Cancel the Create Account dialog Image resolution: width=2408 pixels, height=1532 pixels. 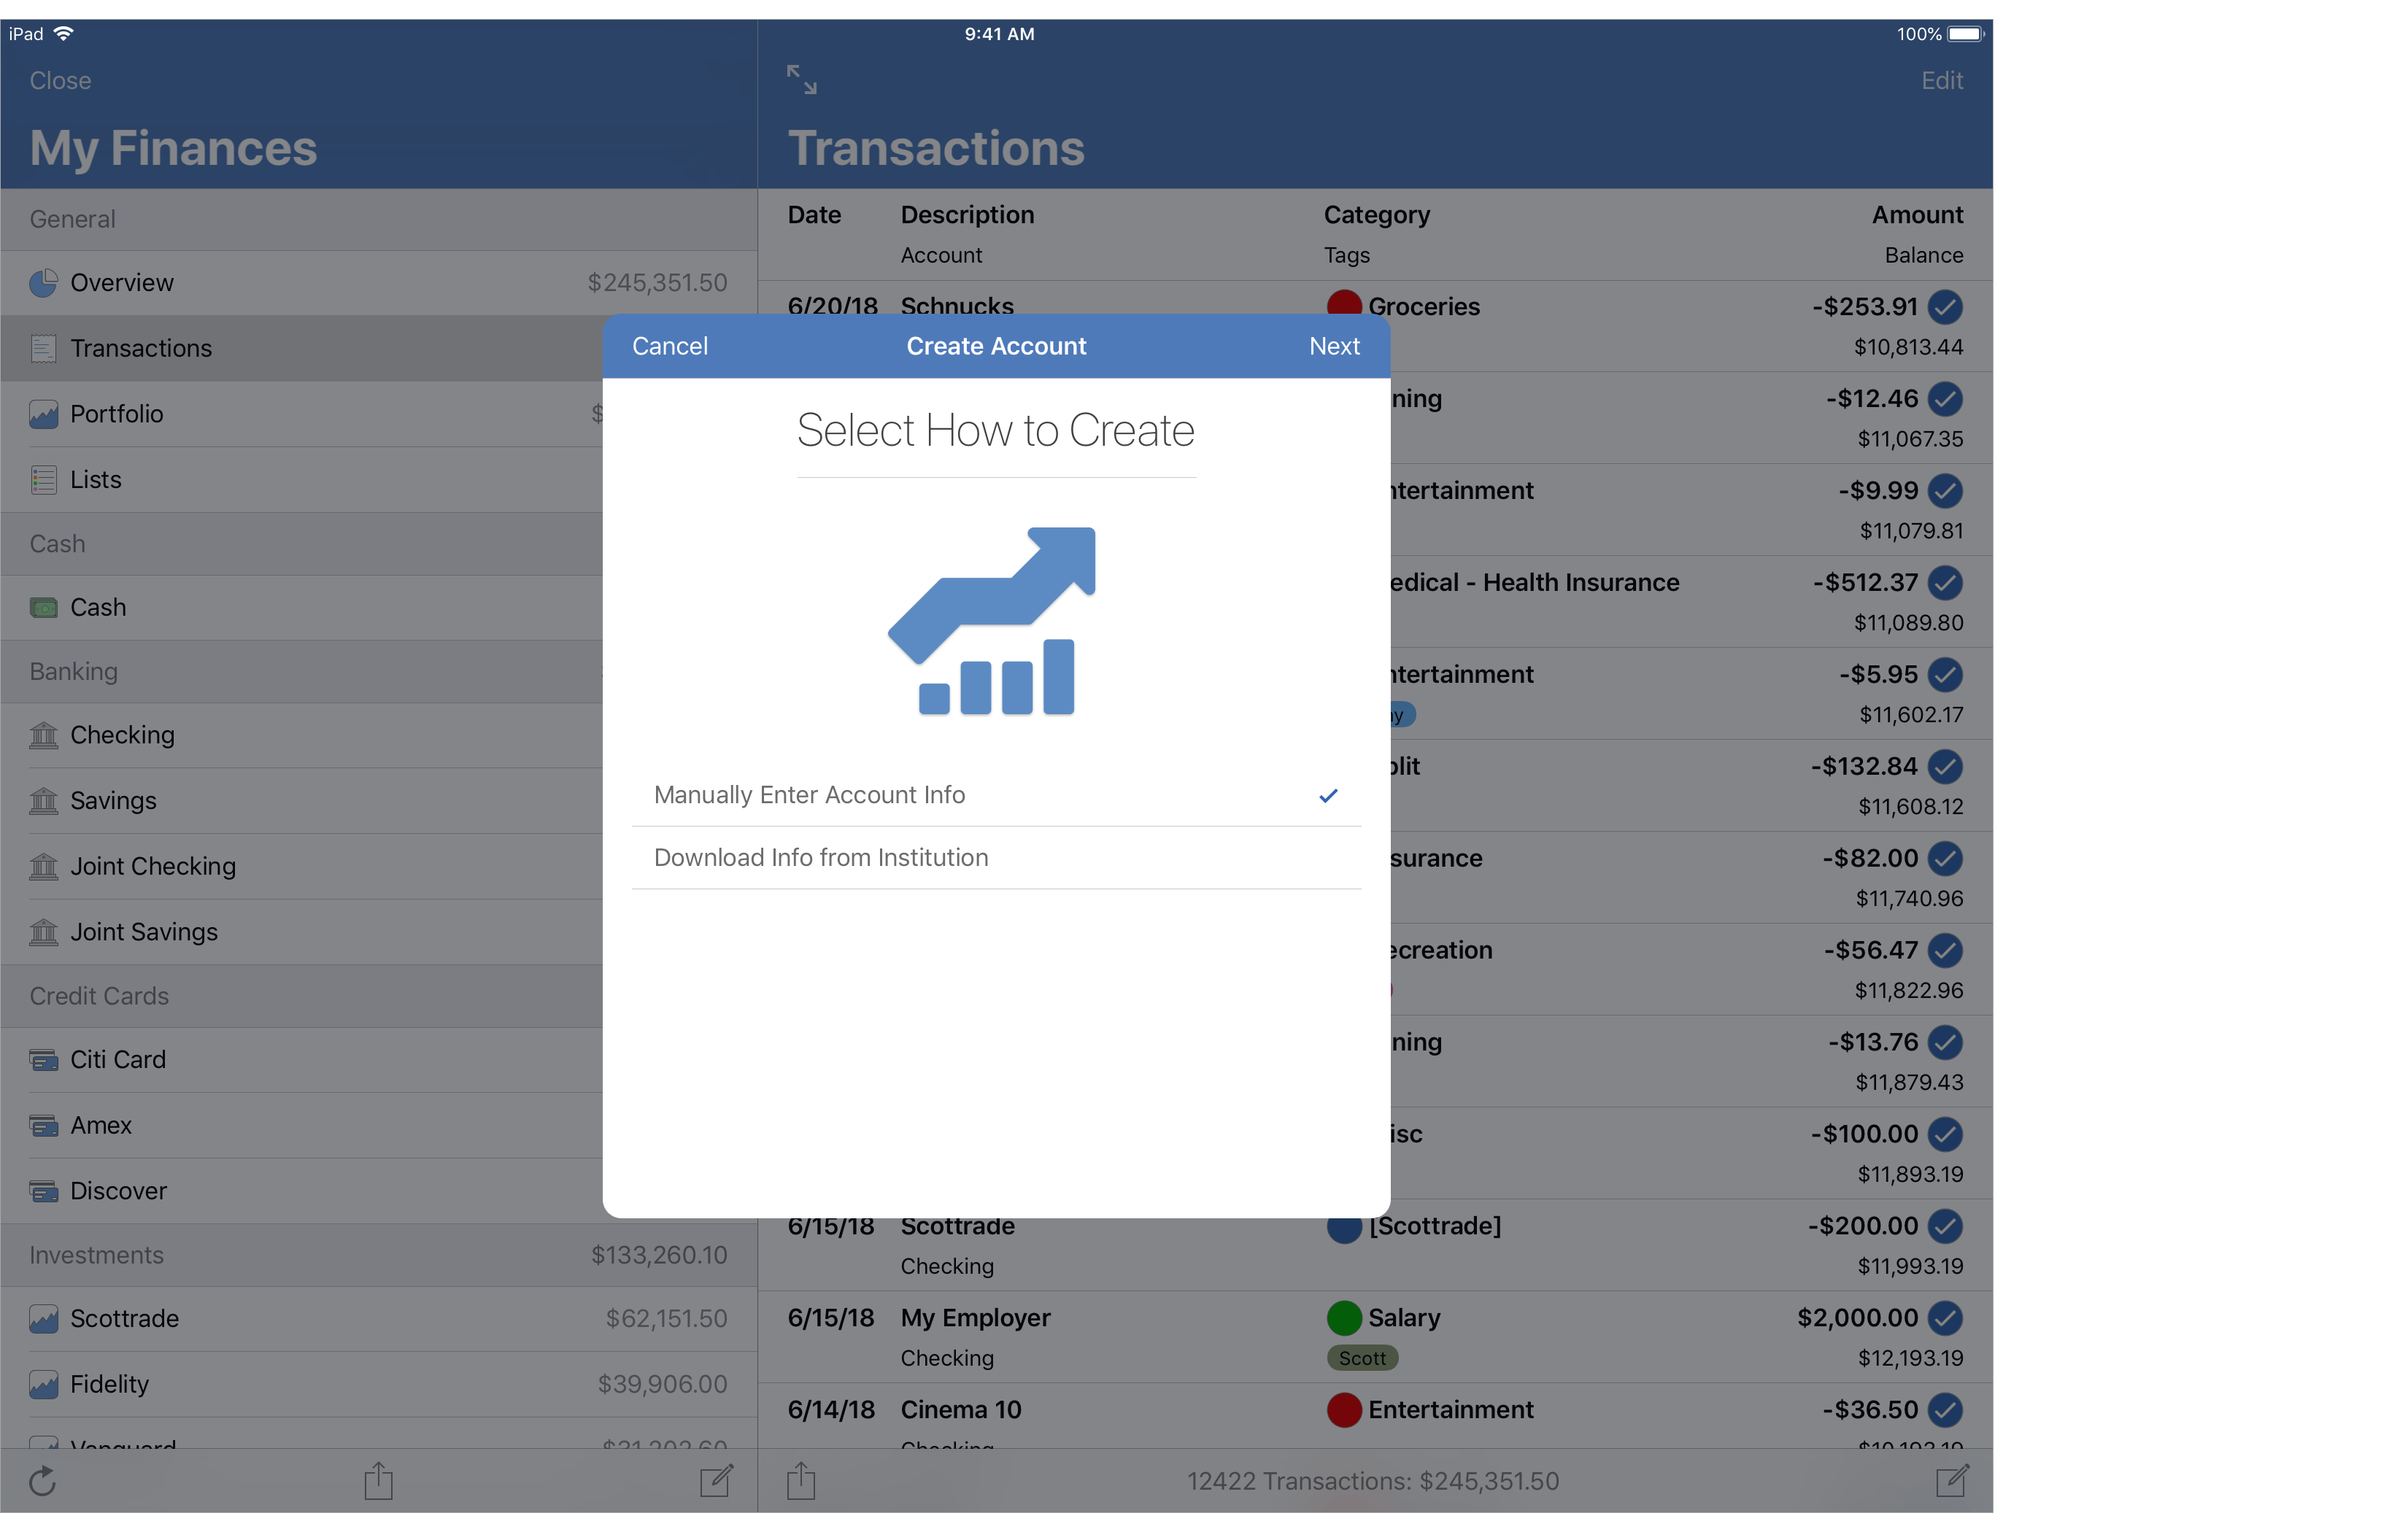pos(669,346)
